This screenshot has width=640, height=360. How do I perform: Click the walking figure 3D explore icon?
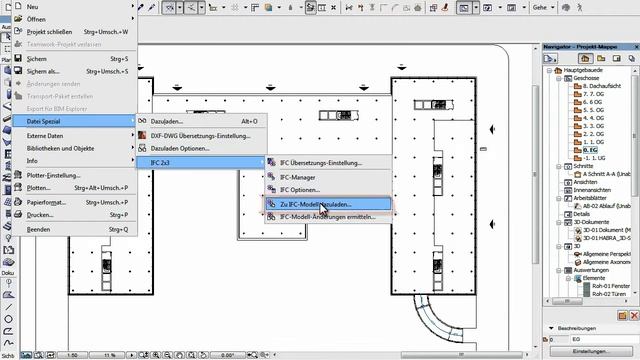pos(579,7)
